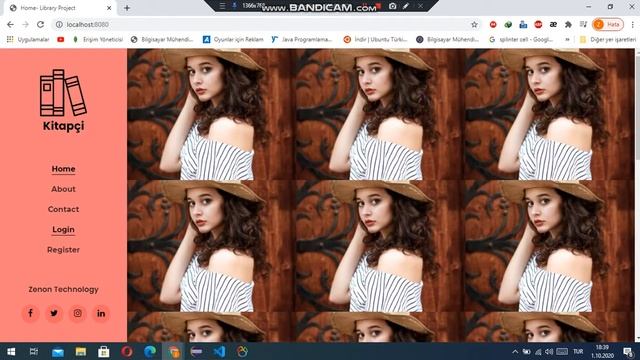Open the Facebook social icon

point(30,313)
